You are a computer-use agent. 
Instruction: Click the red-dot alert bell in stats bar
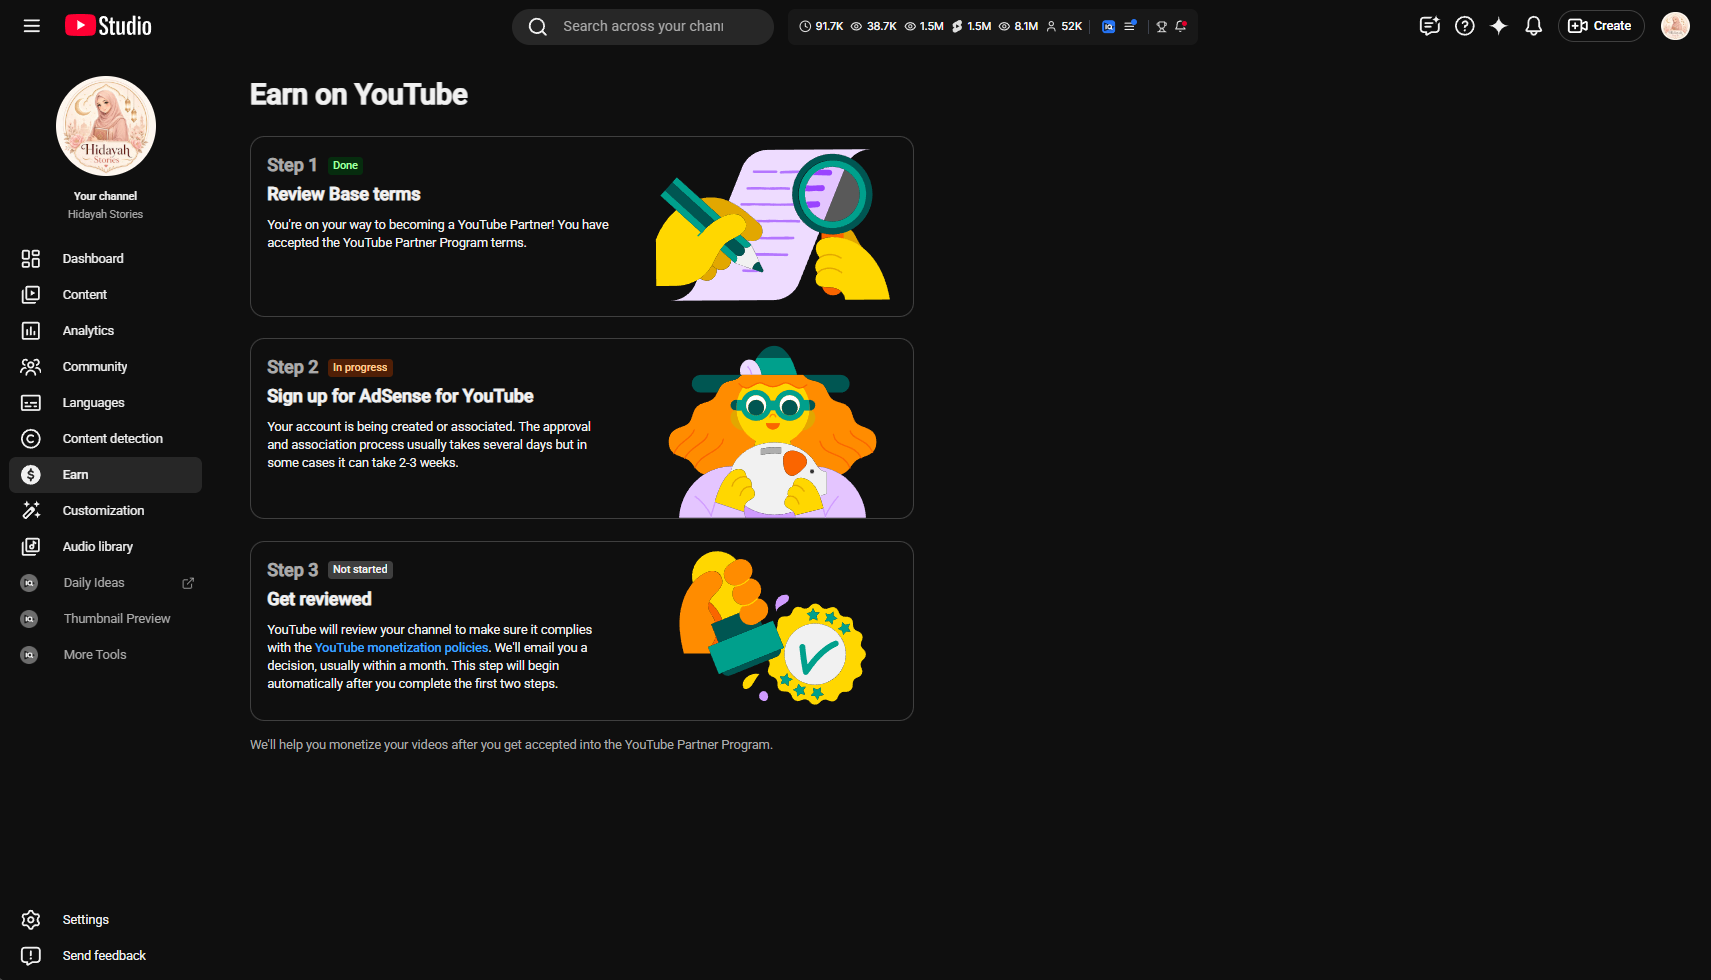(x=1181, y=26)
